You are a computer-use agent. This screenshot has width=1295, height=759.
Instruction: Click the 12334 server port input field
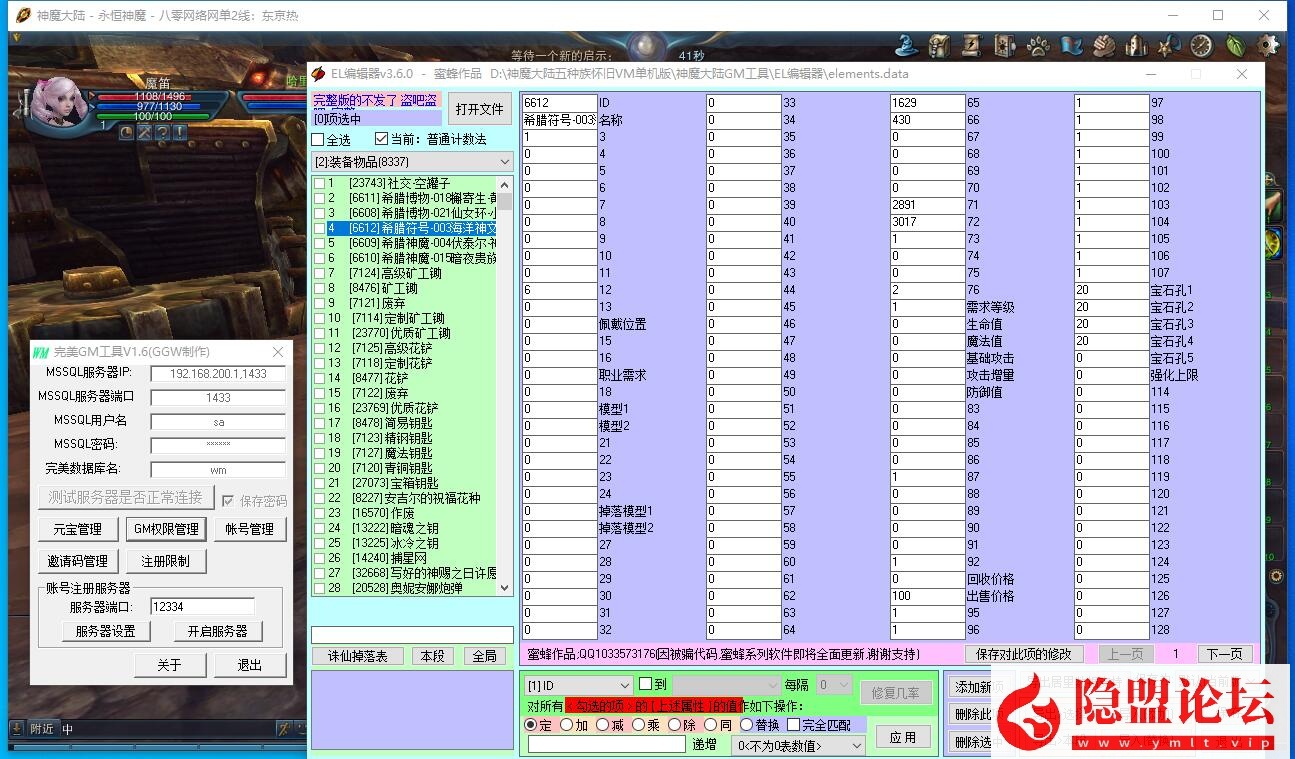click(x=201, y=604)
